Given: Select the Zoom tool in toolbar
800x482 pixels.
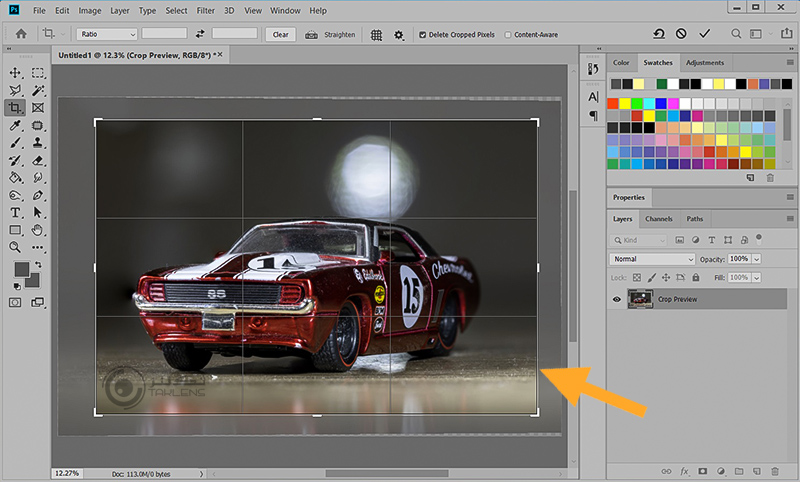Looking at the screenshot, I should 16,246.
